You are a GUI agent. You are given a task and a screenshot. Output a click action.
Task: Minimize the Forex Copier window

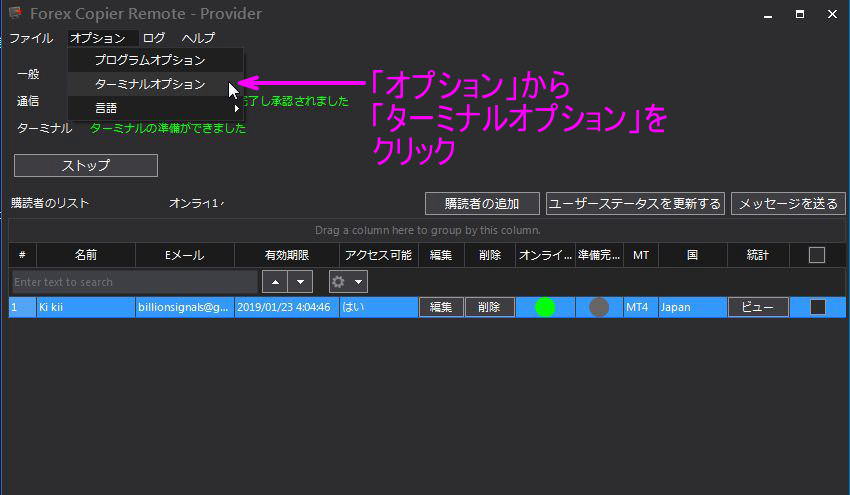[768, 15]
